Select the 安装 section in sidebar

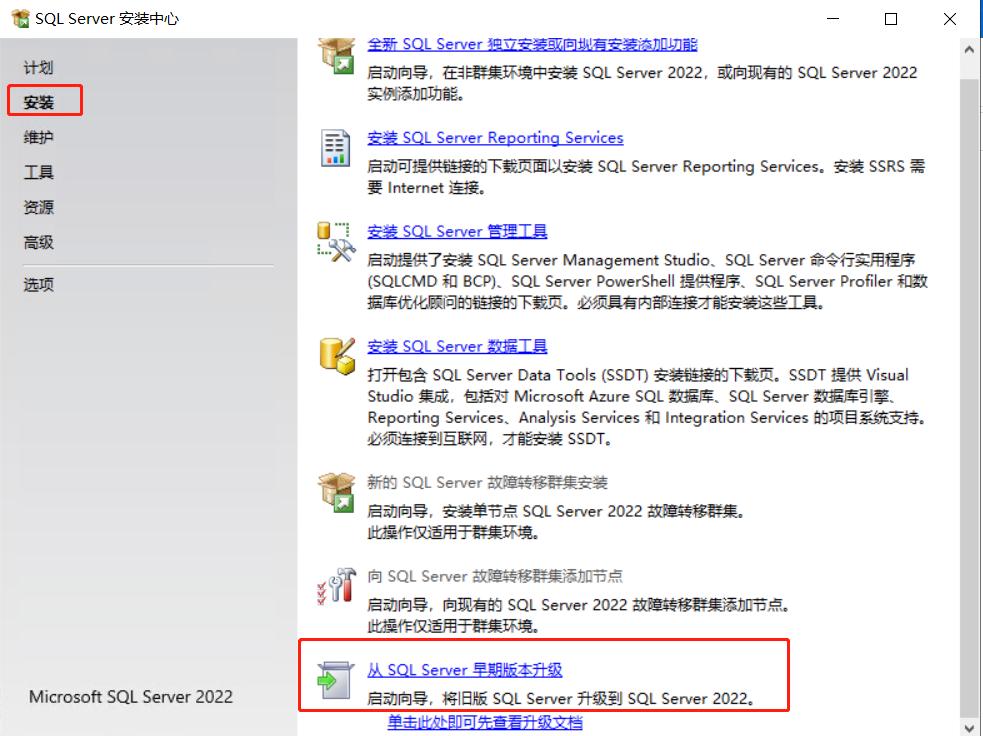coord(38,102)
